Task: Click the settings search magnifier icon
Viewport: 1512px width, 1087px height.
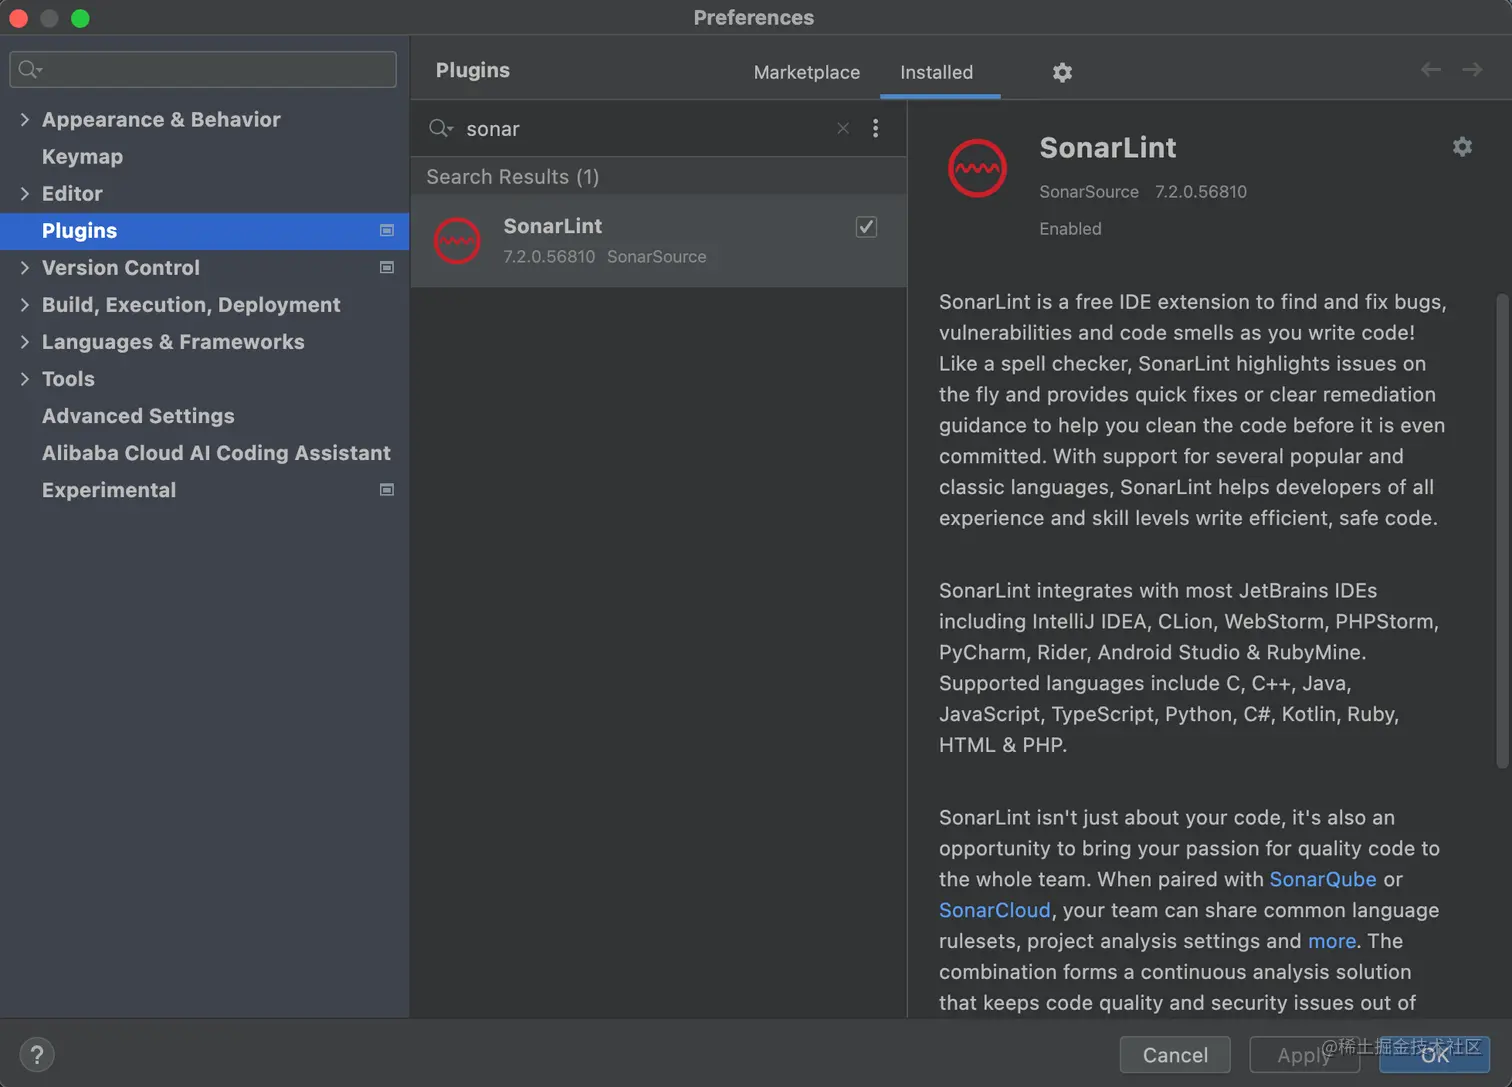Action: pyautogui.click(x=30, y=69)
